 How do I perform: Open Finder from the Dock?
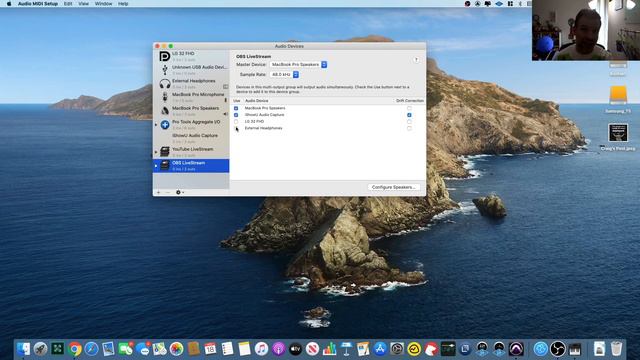coord(23,349)
